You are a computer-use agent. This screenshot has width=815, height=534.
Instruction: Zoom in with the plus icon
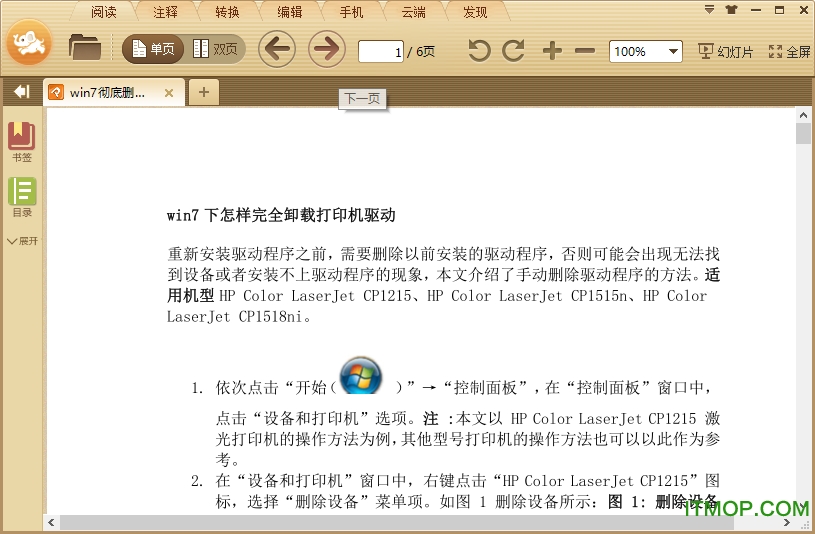[x=552, y=51]
